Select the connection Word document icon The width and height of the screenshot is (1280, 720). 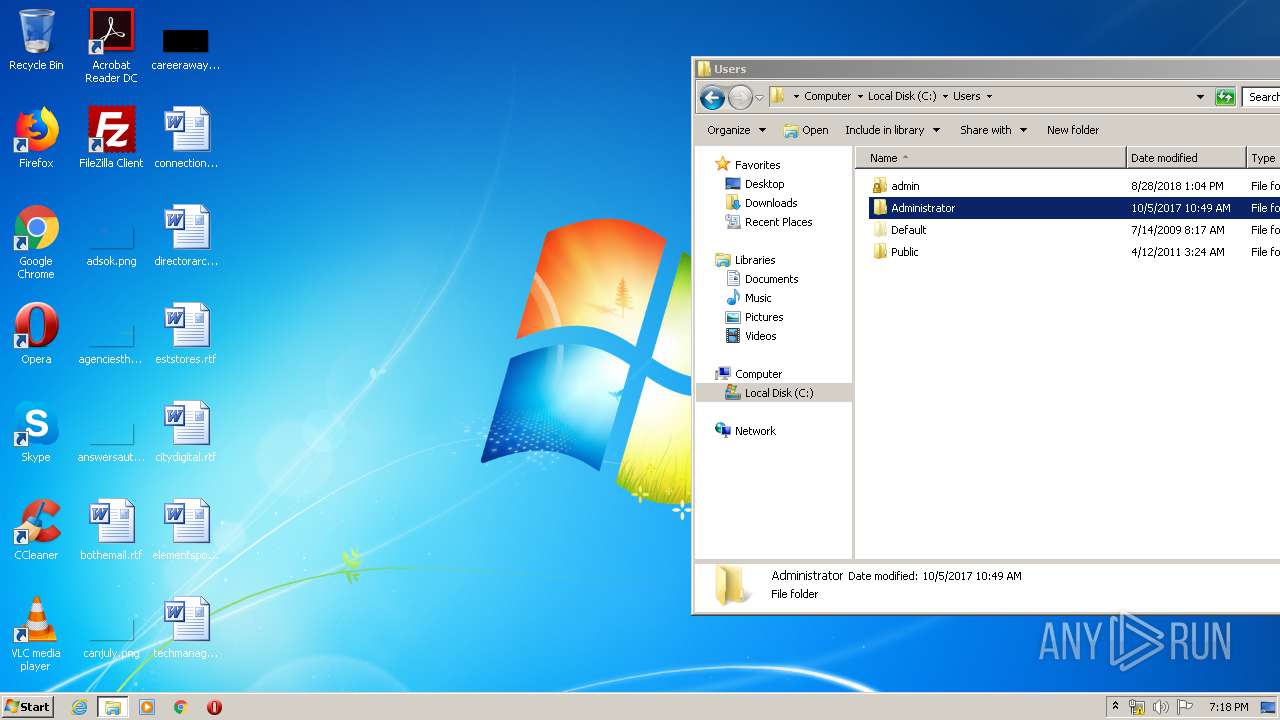(186, 138)
